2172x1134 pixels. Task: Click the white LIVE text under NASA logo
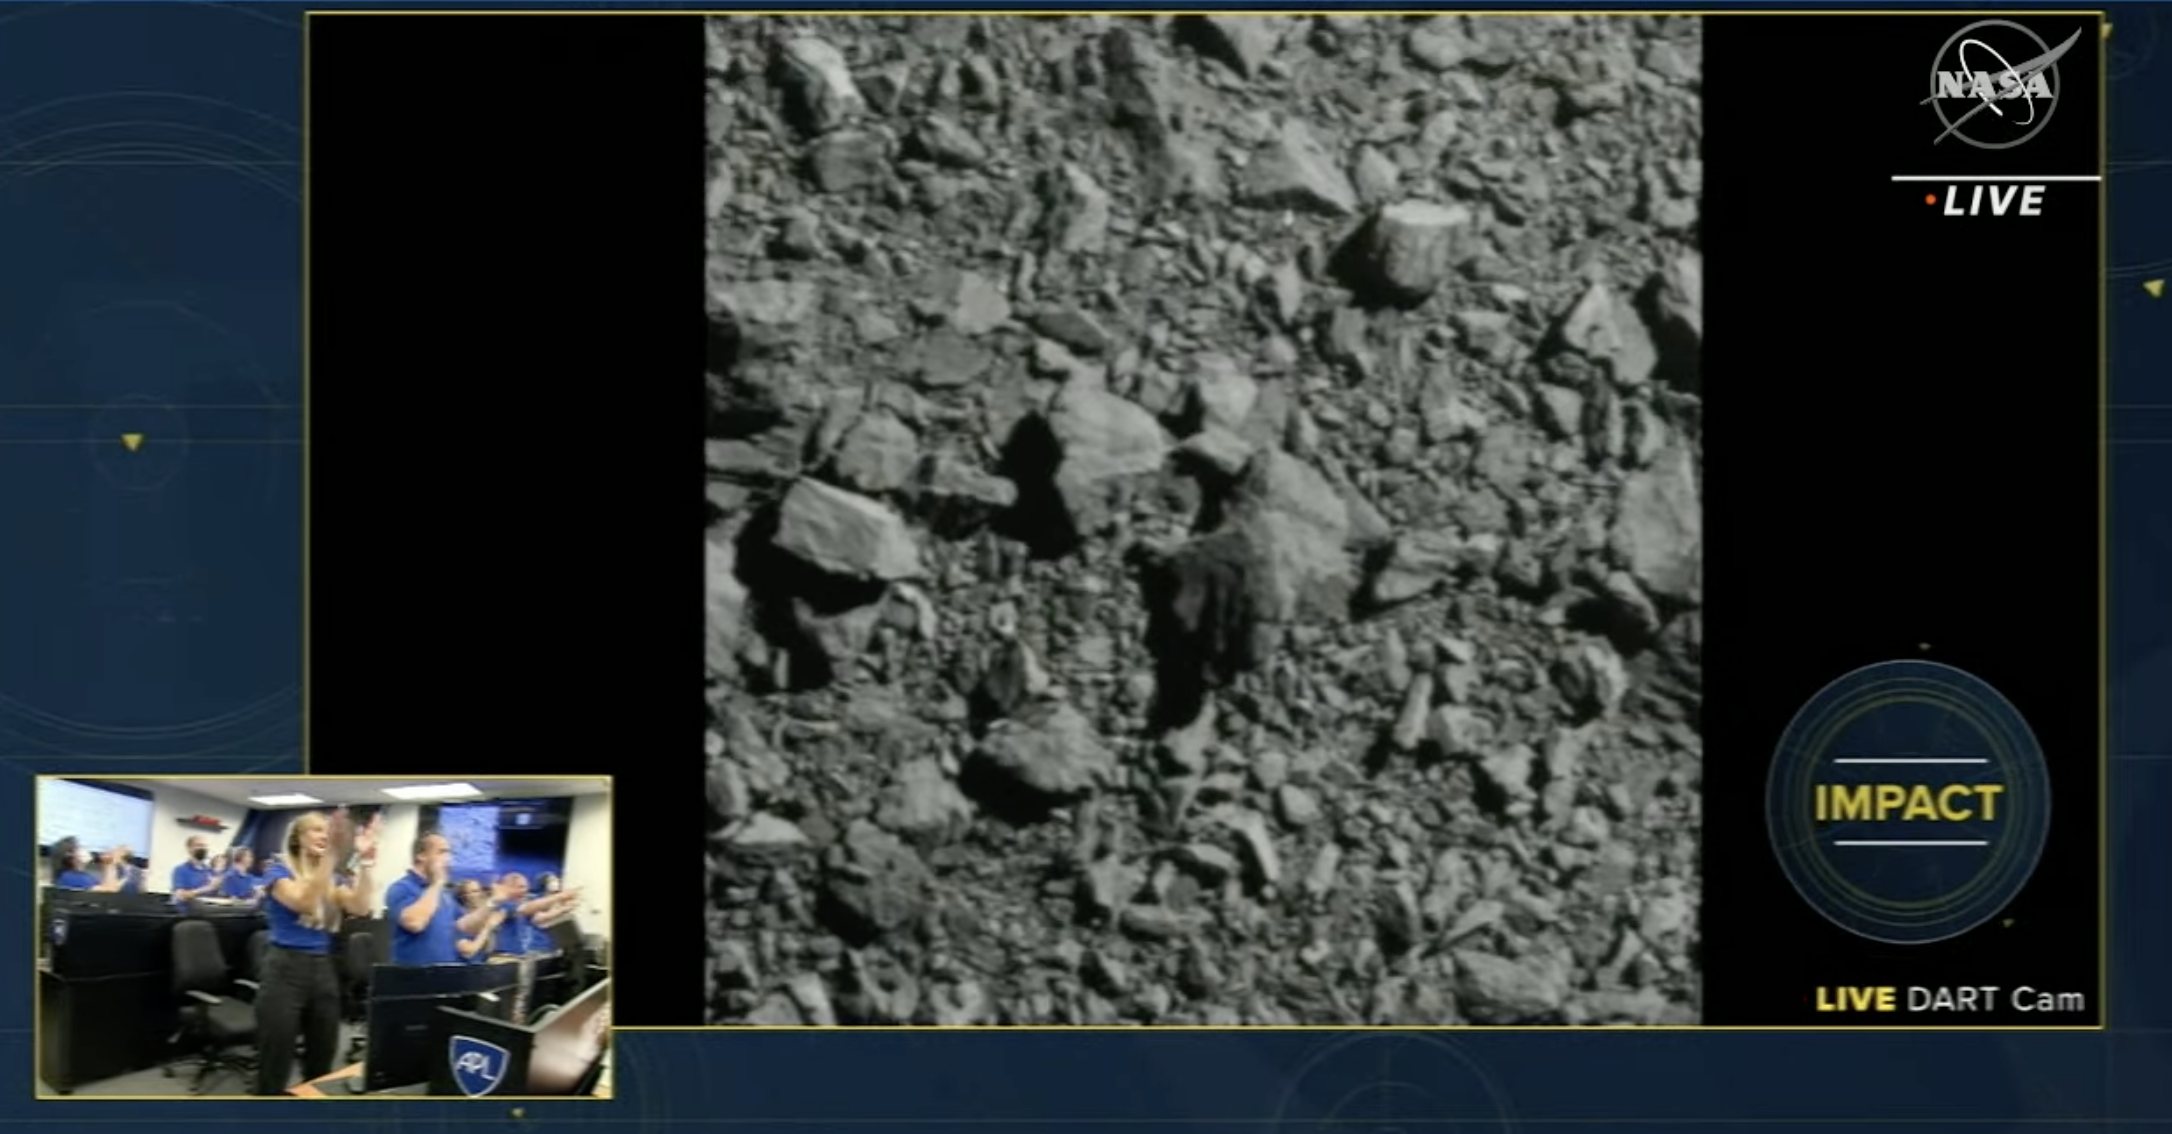click(1993, 202)
